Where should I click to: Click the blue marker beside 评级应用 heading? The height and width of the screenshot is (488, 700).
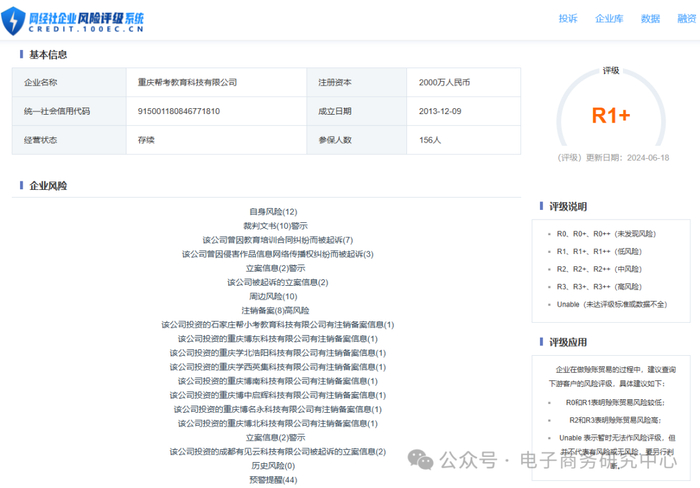point(541,342)
